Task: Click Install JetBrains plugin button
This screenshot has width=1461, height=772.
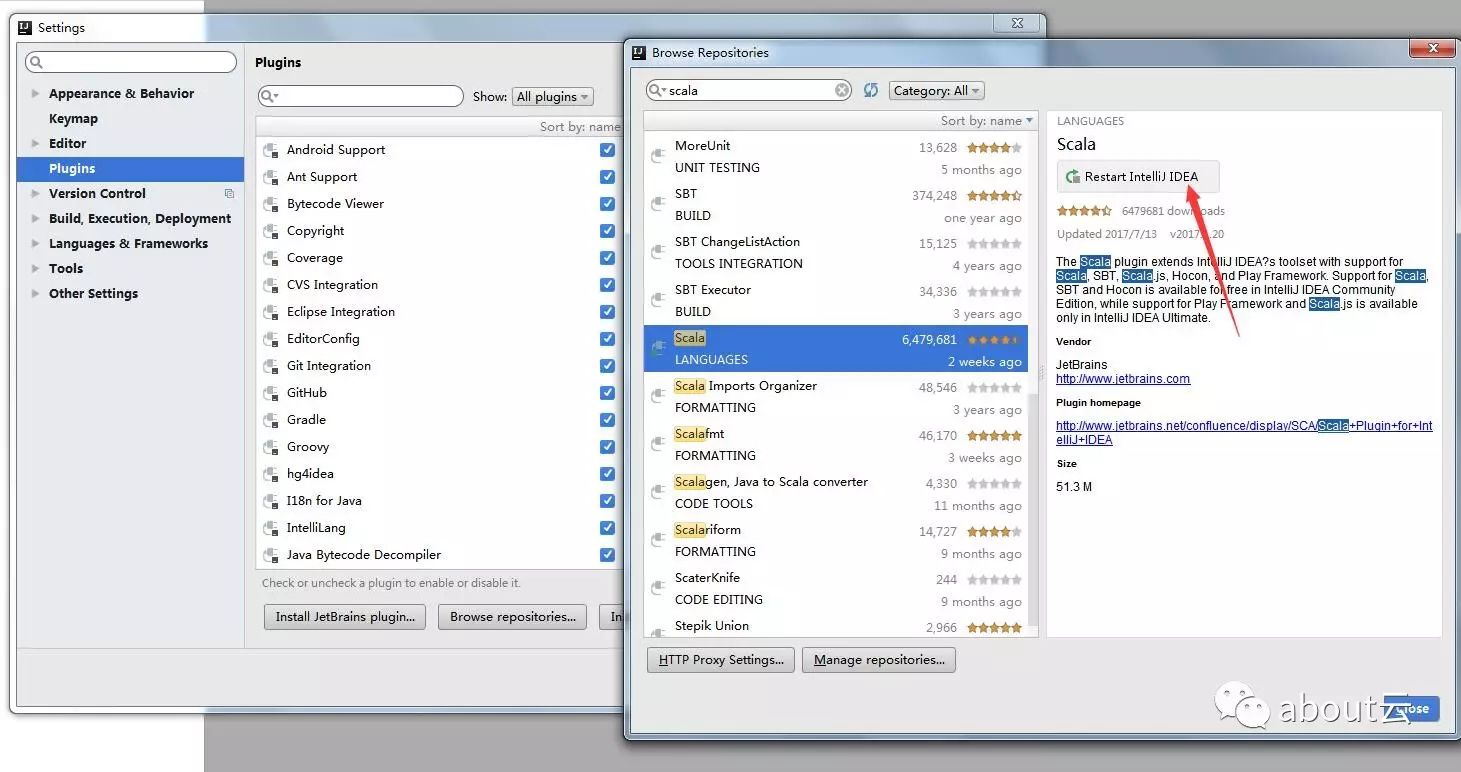Action: 345,617
